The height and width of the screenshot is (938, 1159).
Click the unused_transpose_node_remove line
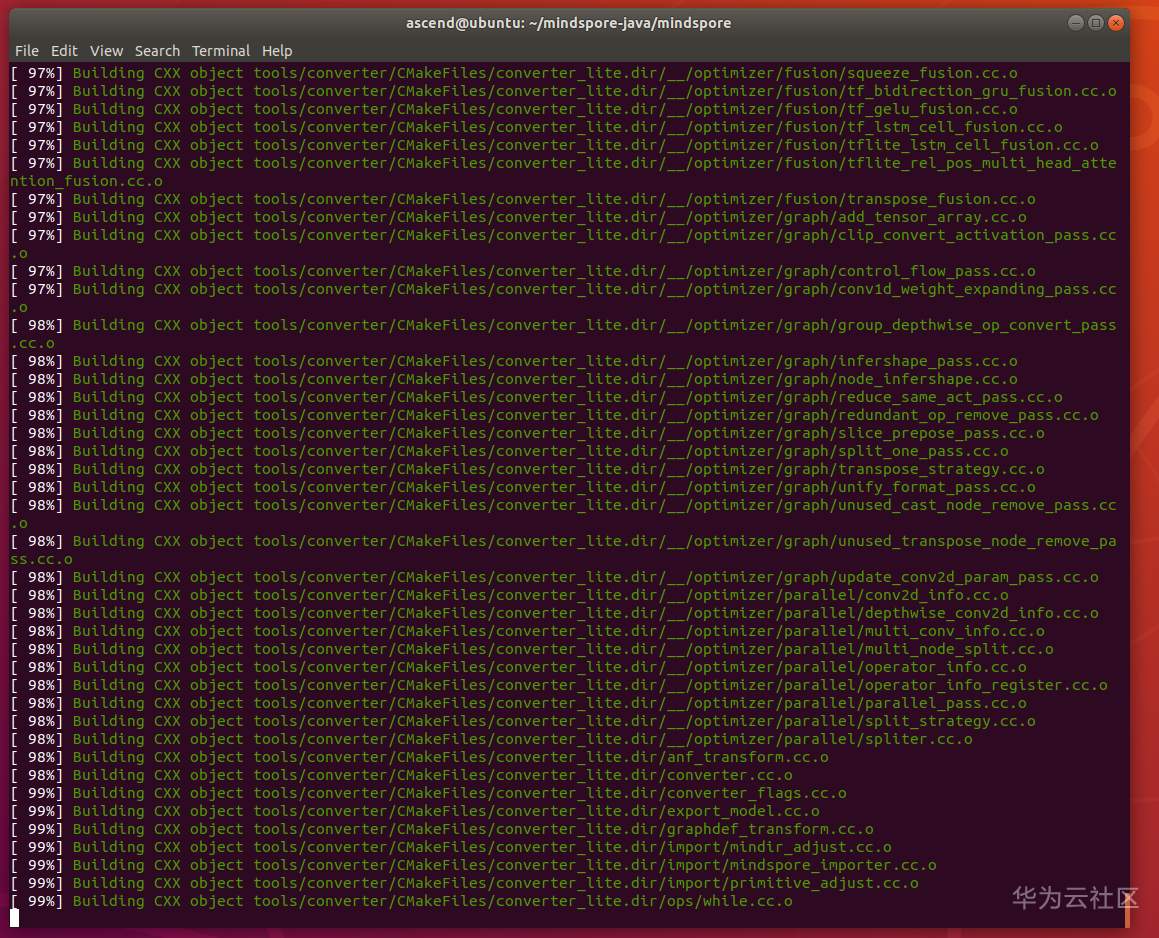click(x=563, y=550)
